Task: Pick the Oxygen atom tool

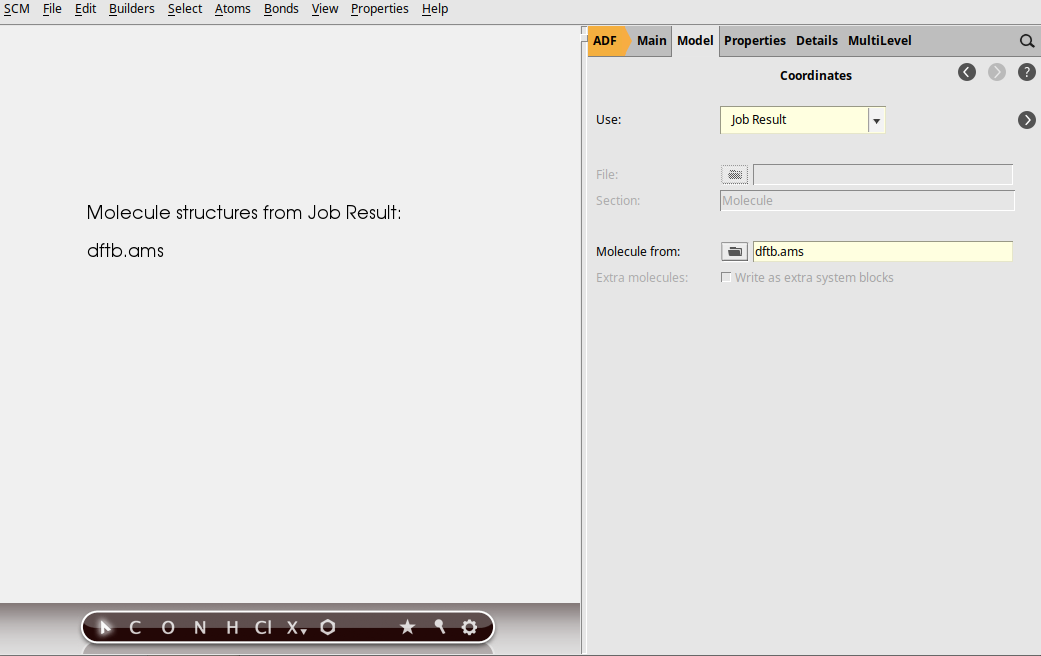Action: pyautogui.click(x=167, y=628)
